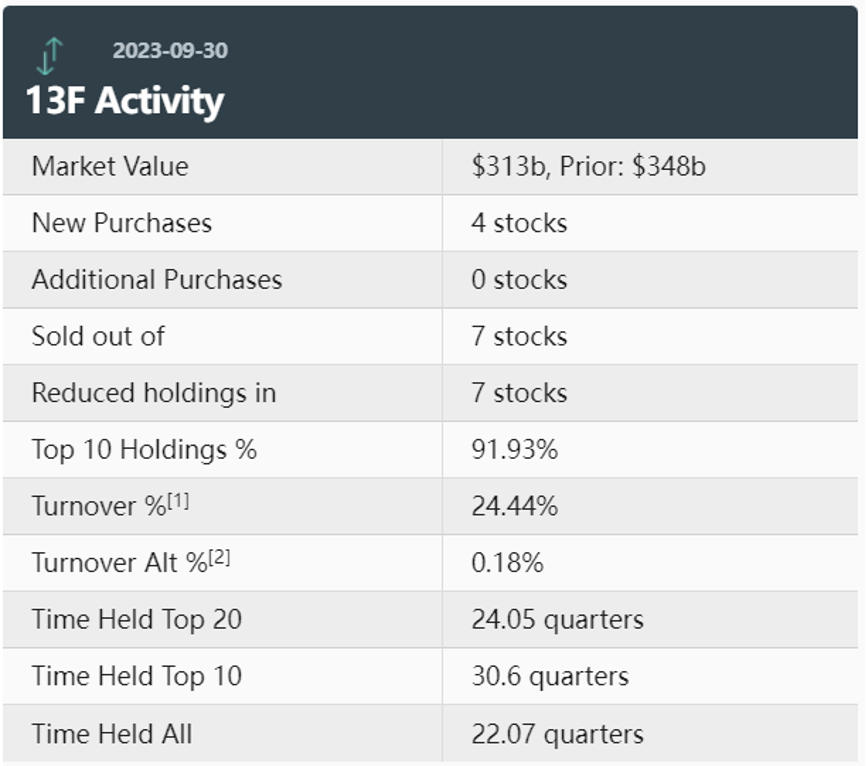Click the 91.93% value

coord(514,449)
